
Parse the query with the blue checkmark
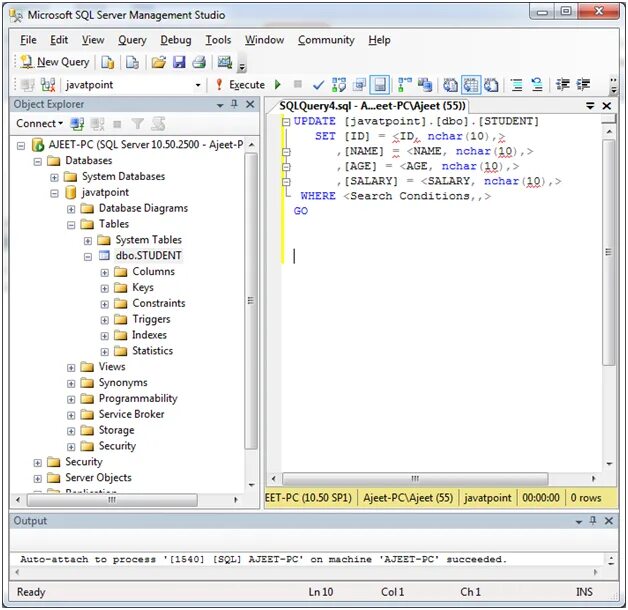coord(318,85)
